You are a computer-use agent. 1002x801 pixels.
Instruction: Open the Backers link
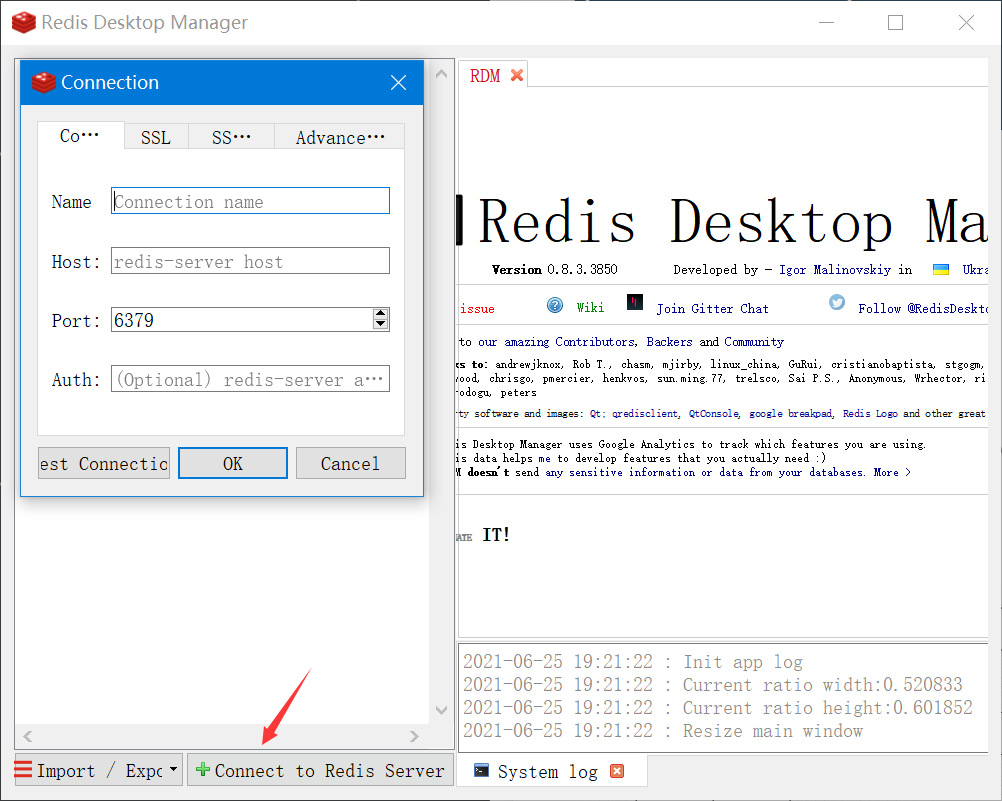point(669,342)
